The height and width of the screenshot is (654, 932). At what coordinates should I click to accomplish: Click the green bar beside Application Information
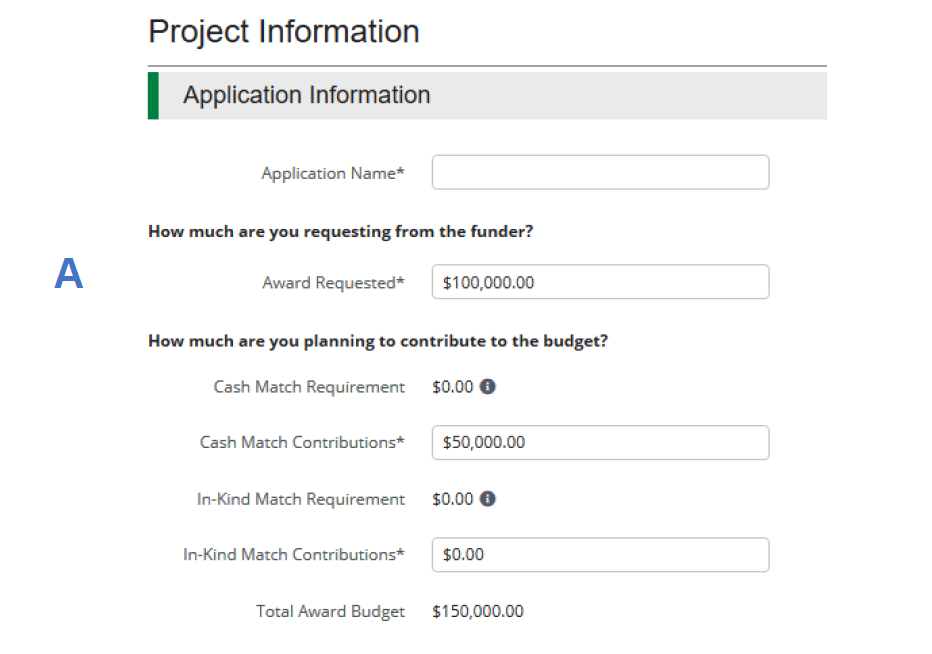point(153,96)
